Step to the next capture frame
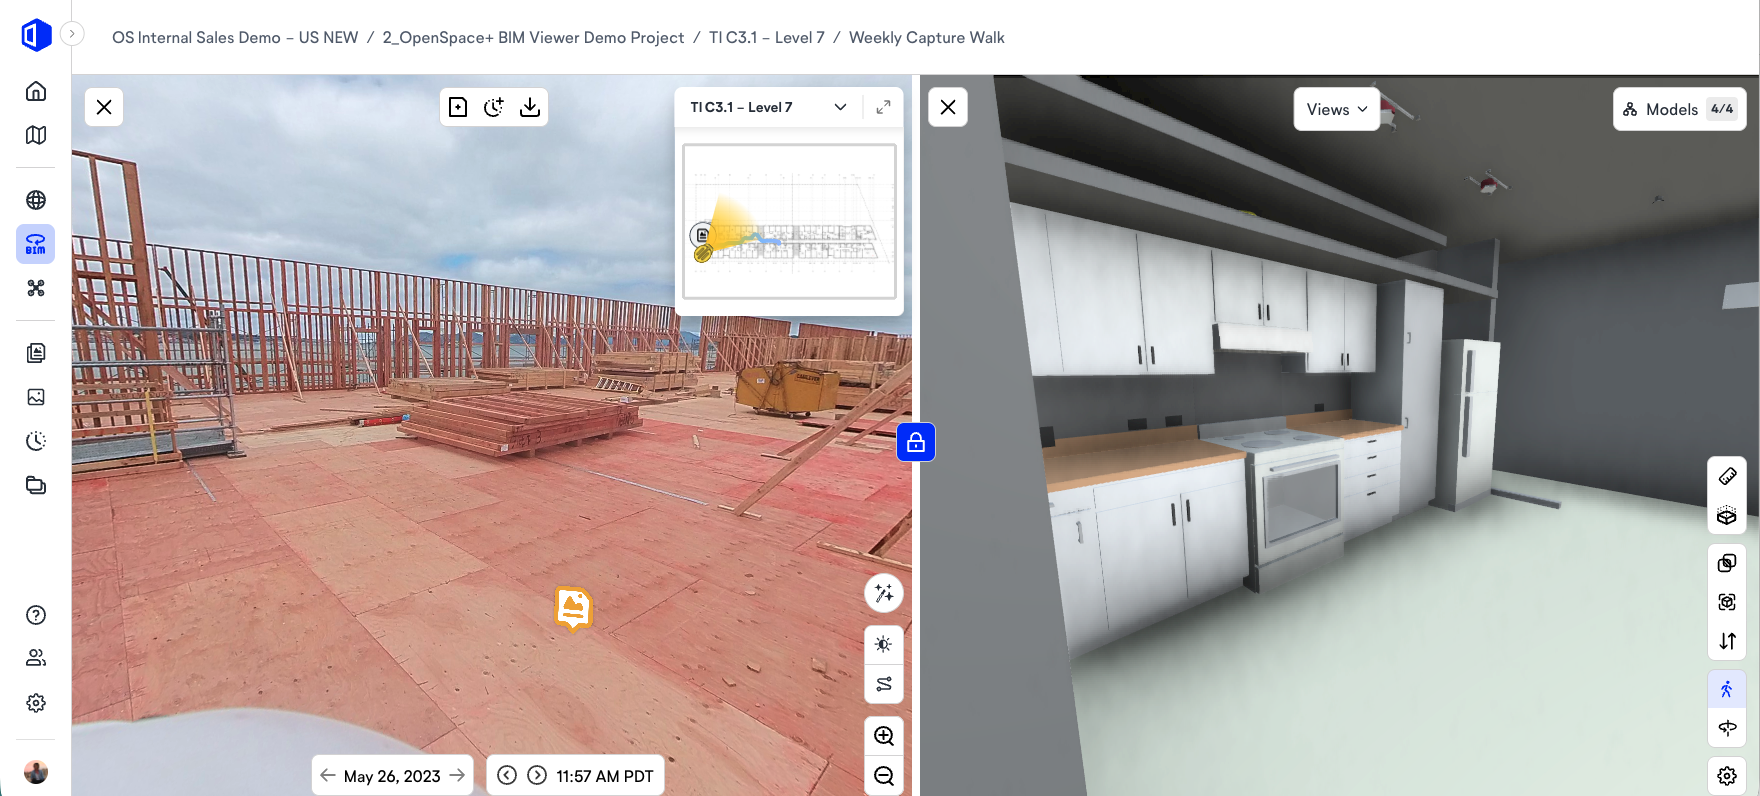1760x796 pixels. click(x=537, y=775)
